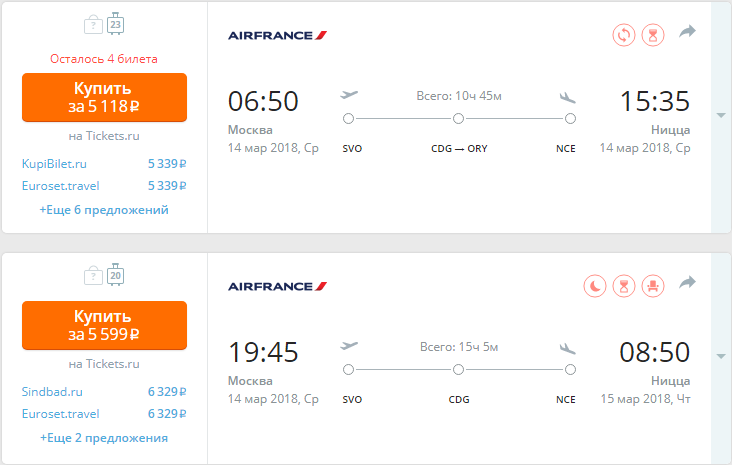Buy ticket for 5 599 rubles
The width and height of the screenshot is (732, 465).
coord(104,325)
